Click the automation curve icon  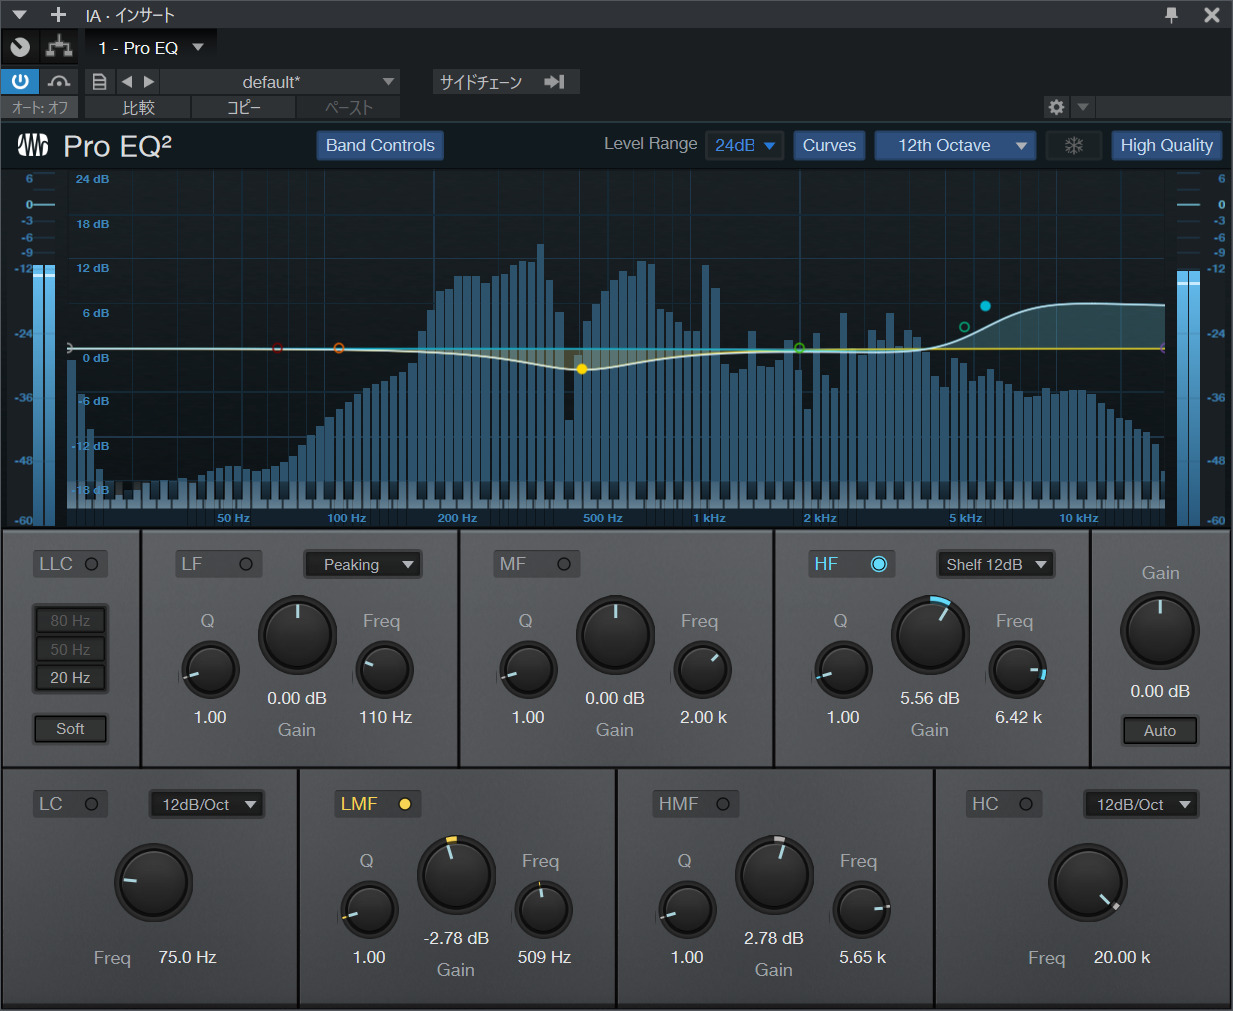(59, 81)
